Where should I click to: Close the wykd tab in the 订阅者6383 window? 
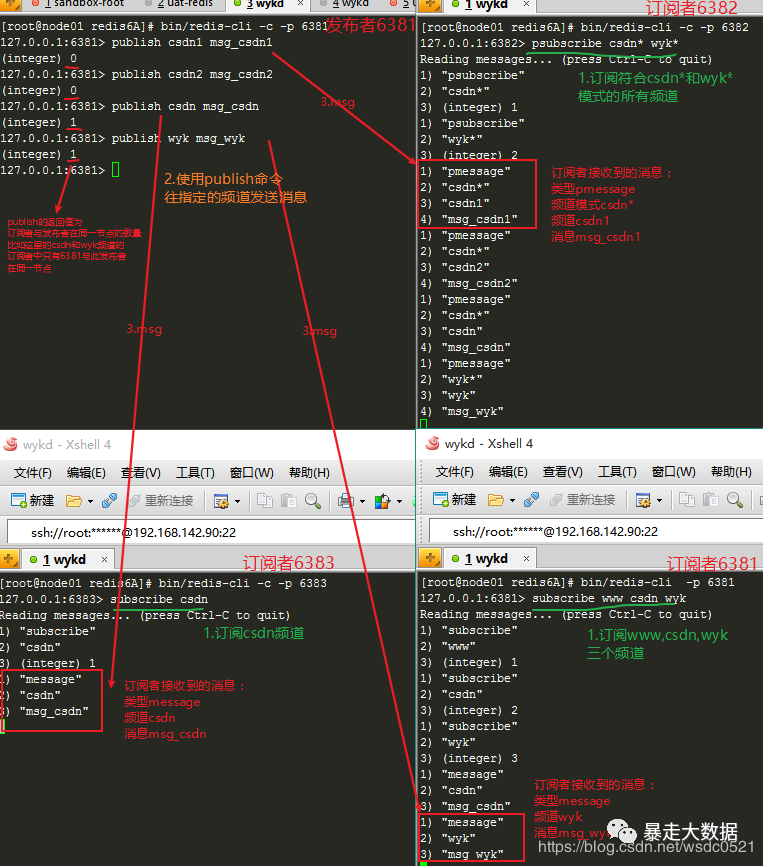pyautogui.click(x=104, y=558)
